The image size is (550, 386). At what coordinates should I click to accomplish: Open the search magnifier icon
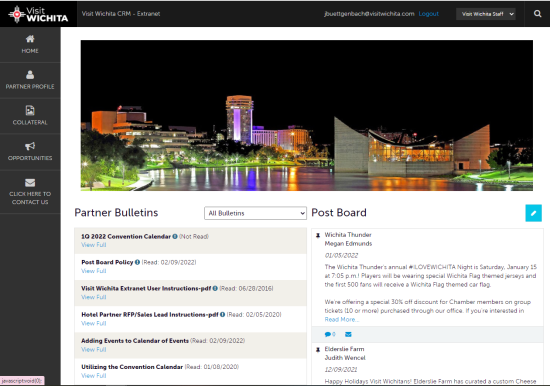(537, 14)
